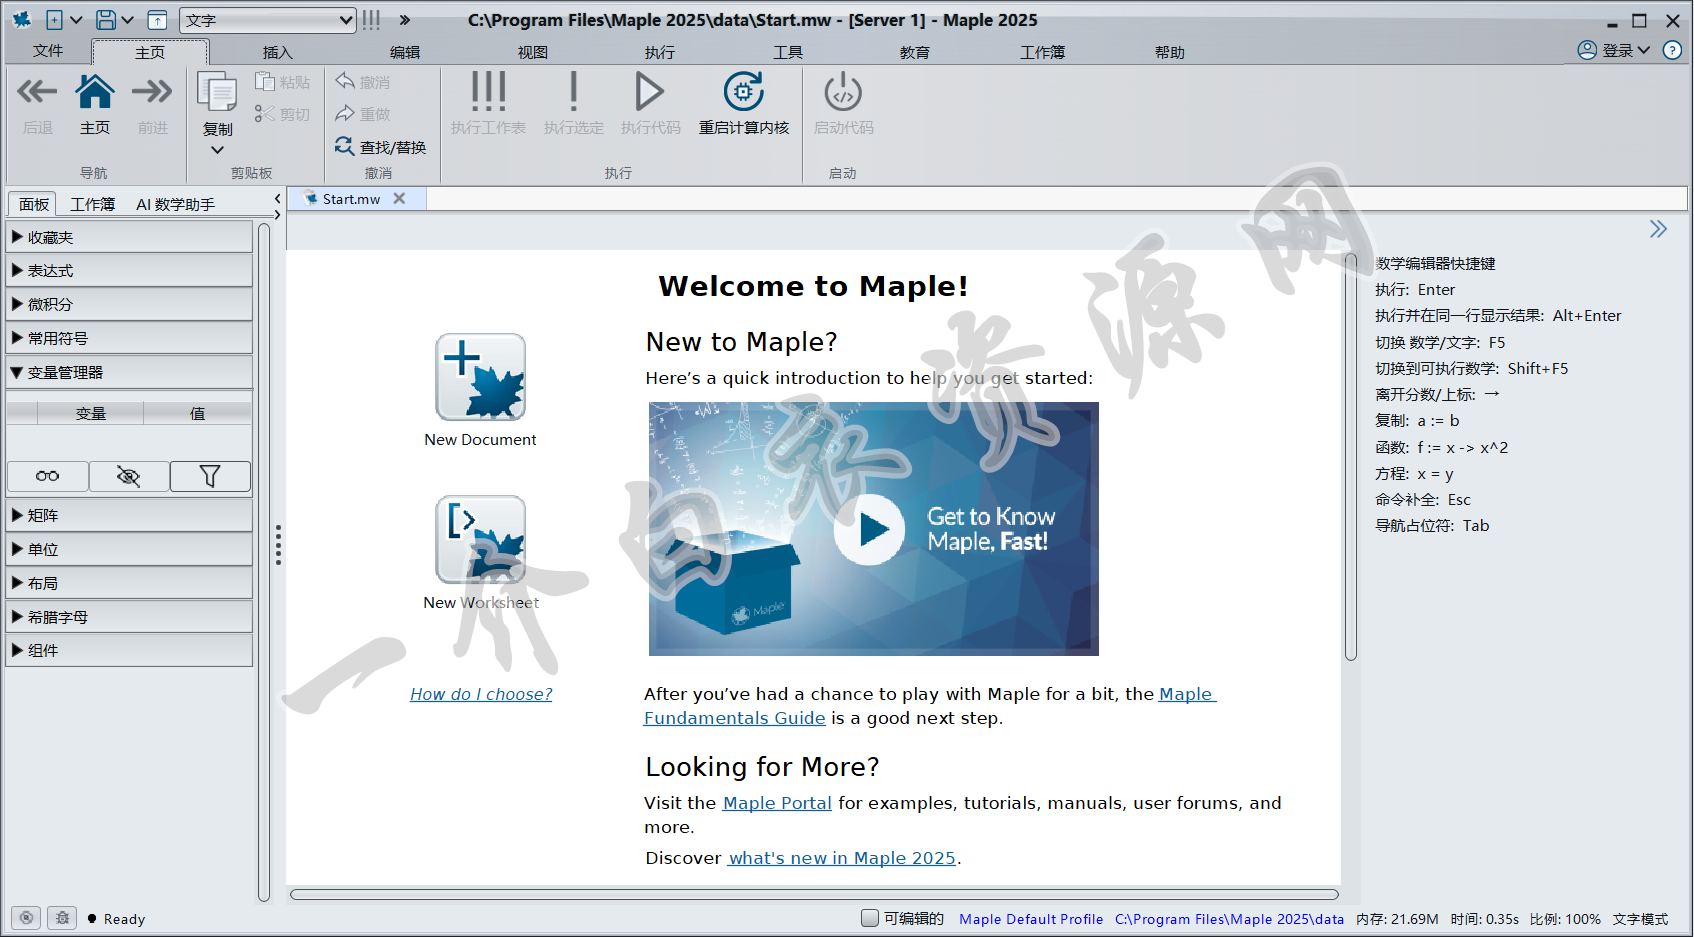
Task: Click the execute worksheet icon in the title bar
Action: tap(371, 20)
